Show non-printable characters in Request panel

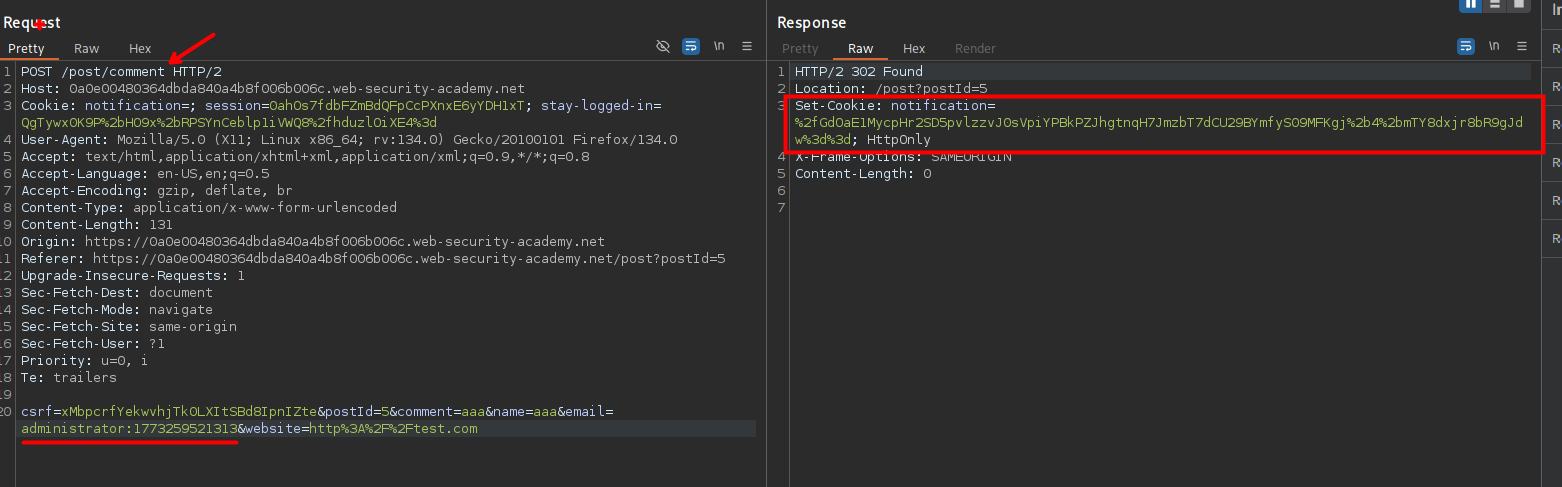click(x=719, y=46)
